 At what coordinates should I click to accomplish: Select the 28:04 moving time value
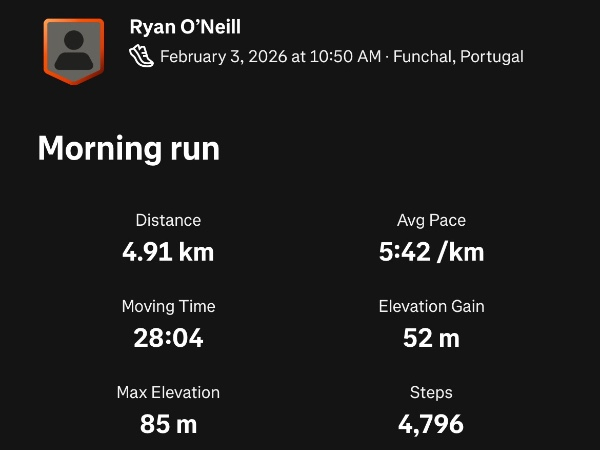168,337
